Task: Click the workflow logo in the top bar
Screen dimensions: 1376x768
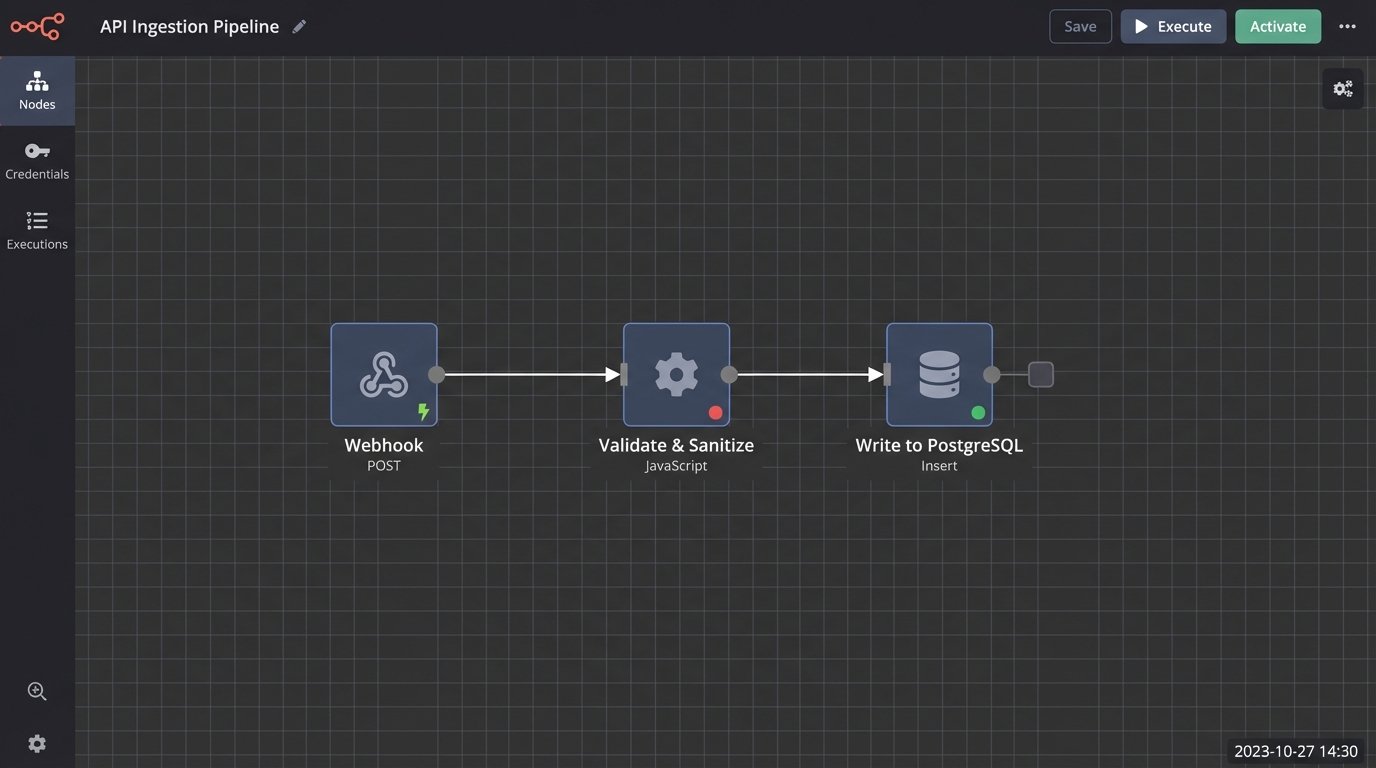Action: click(x=37, y=26)
